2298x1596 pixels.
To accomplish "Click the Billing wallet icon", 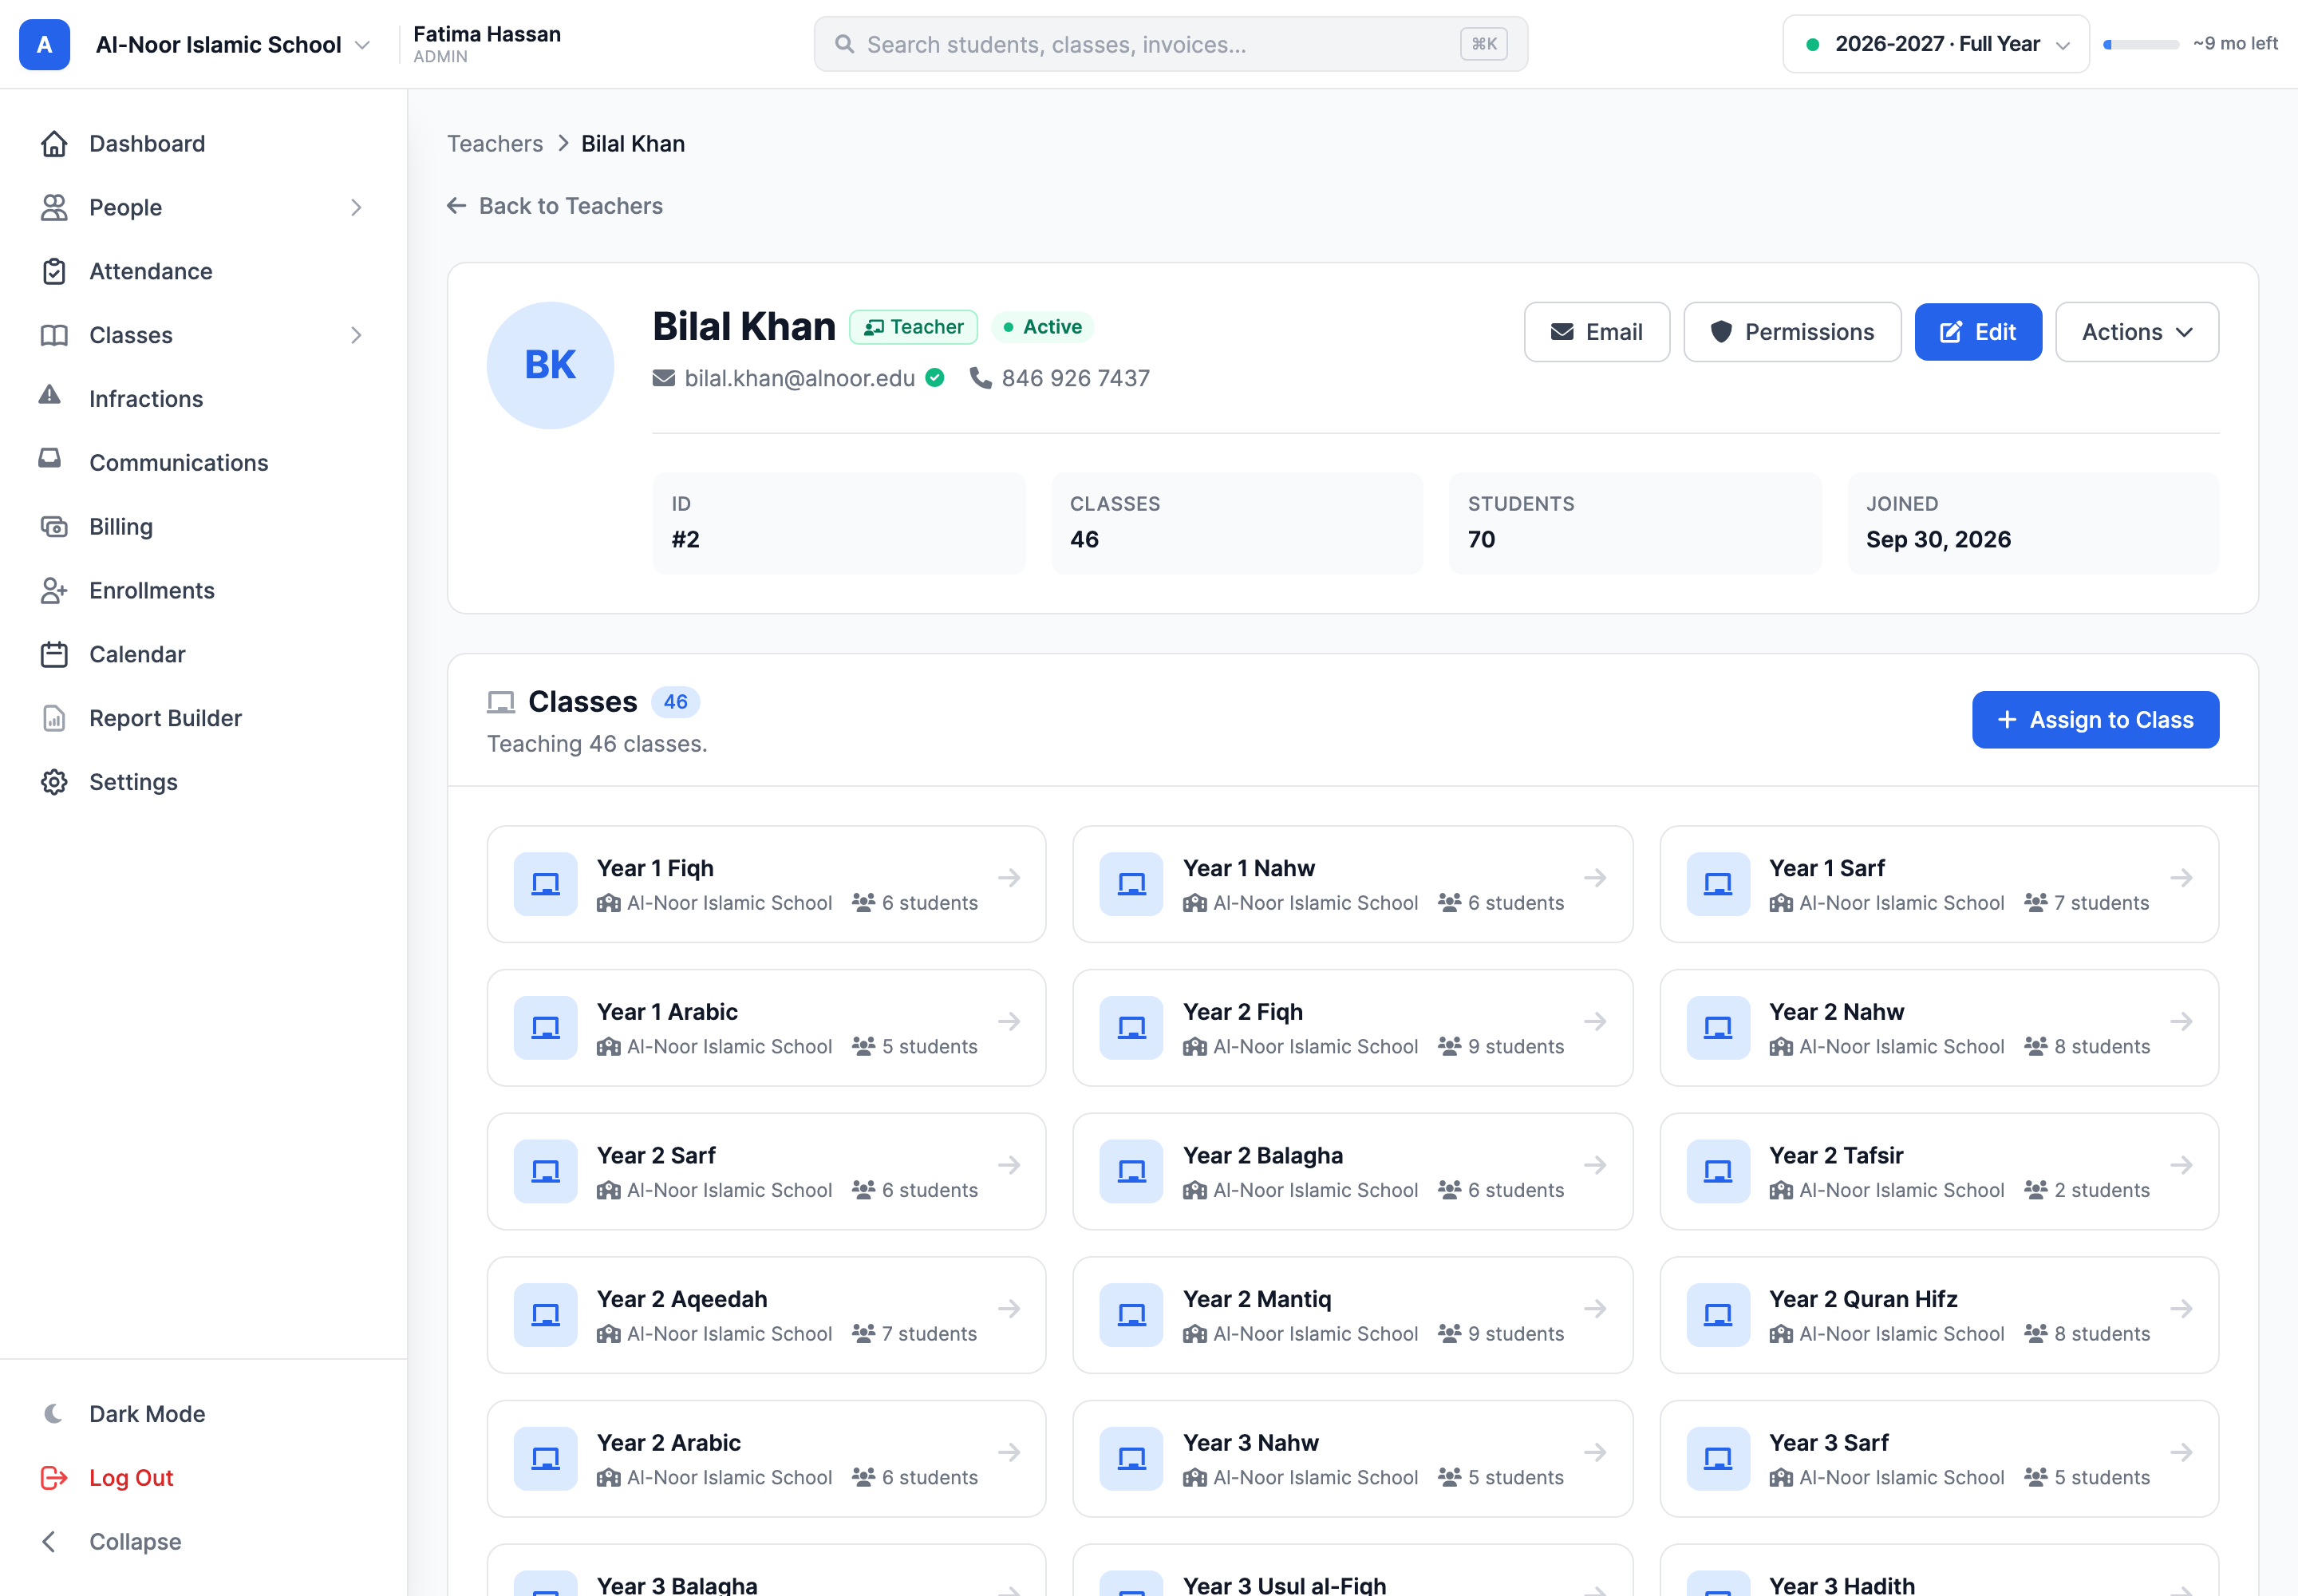I will coord(54,527).
